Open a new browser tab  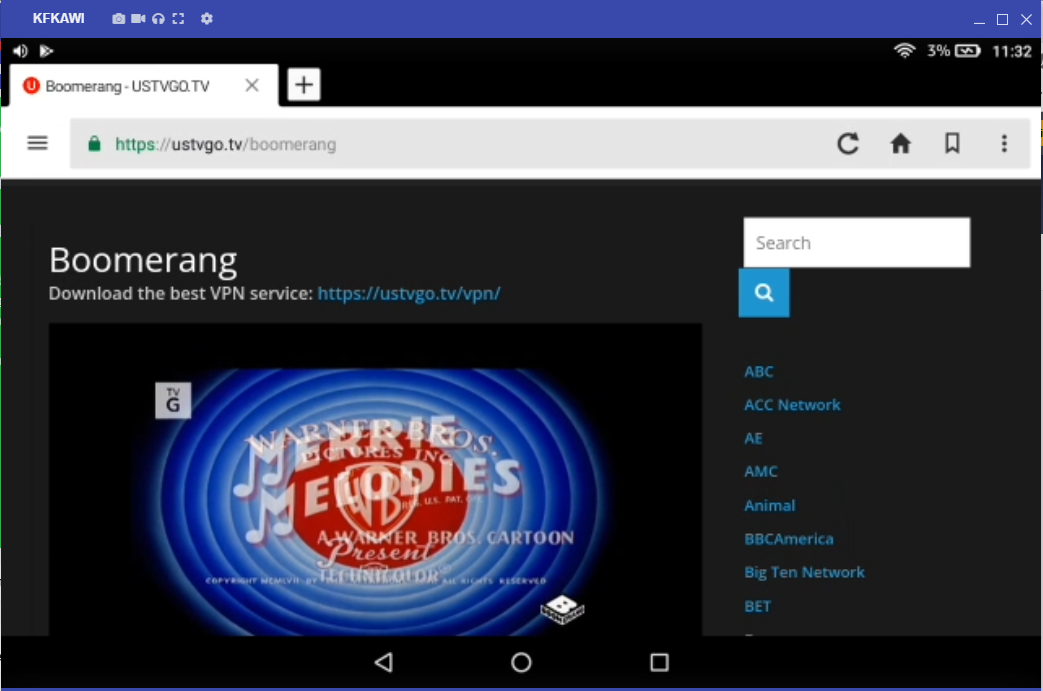pyautogui.click(x=303, y=85)
